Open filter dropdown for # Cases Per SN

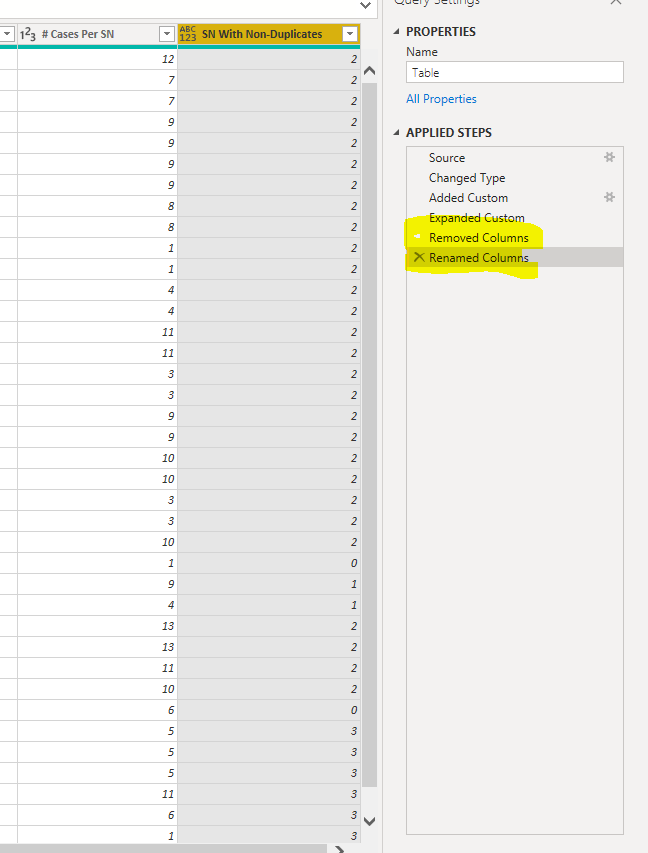(167, 34)
